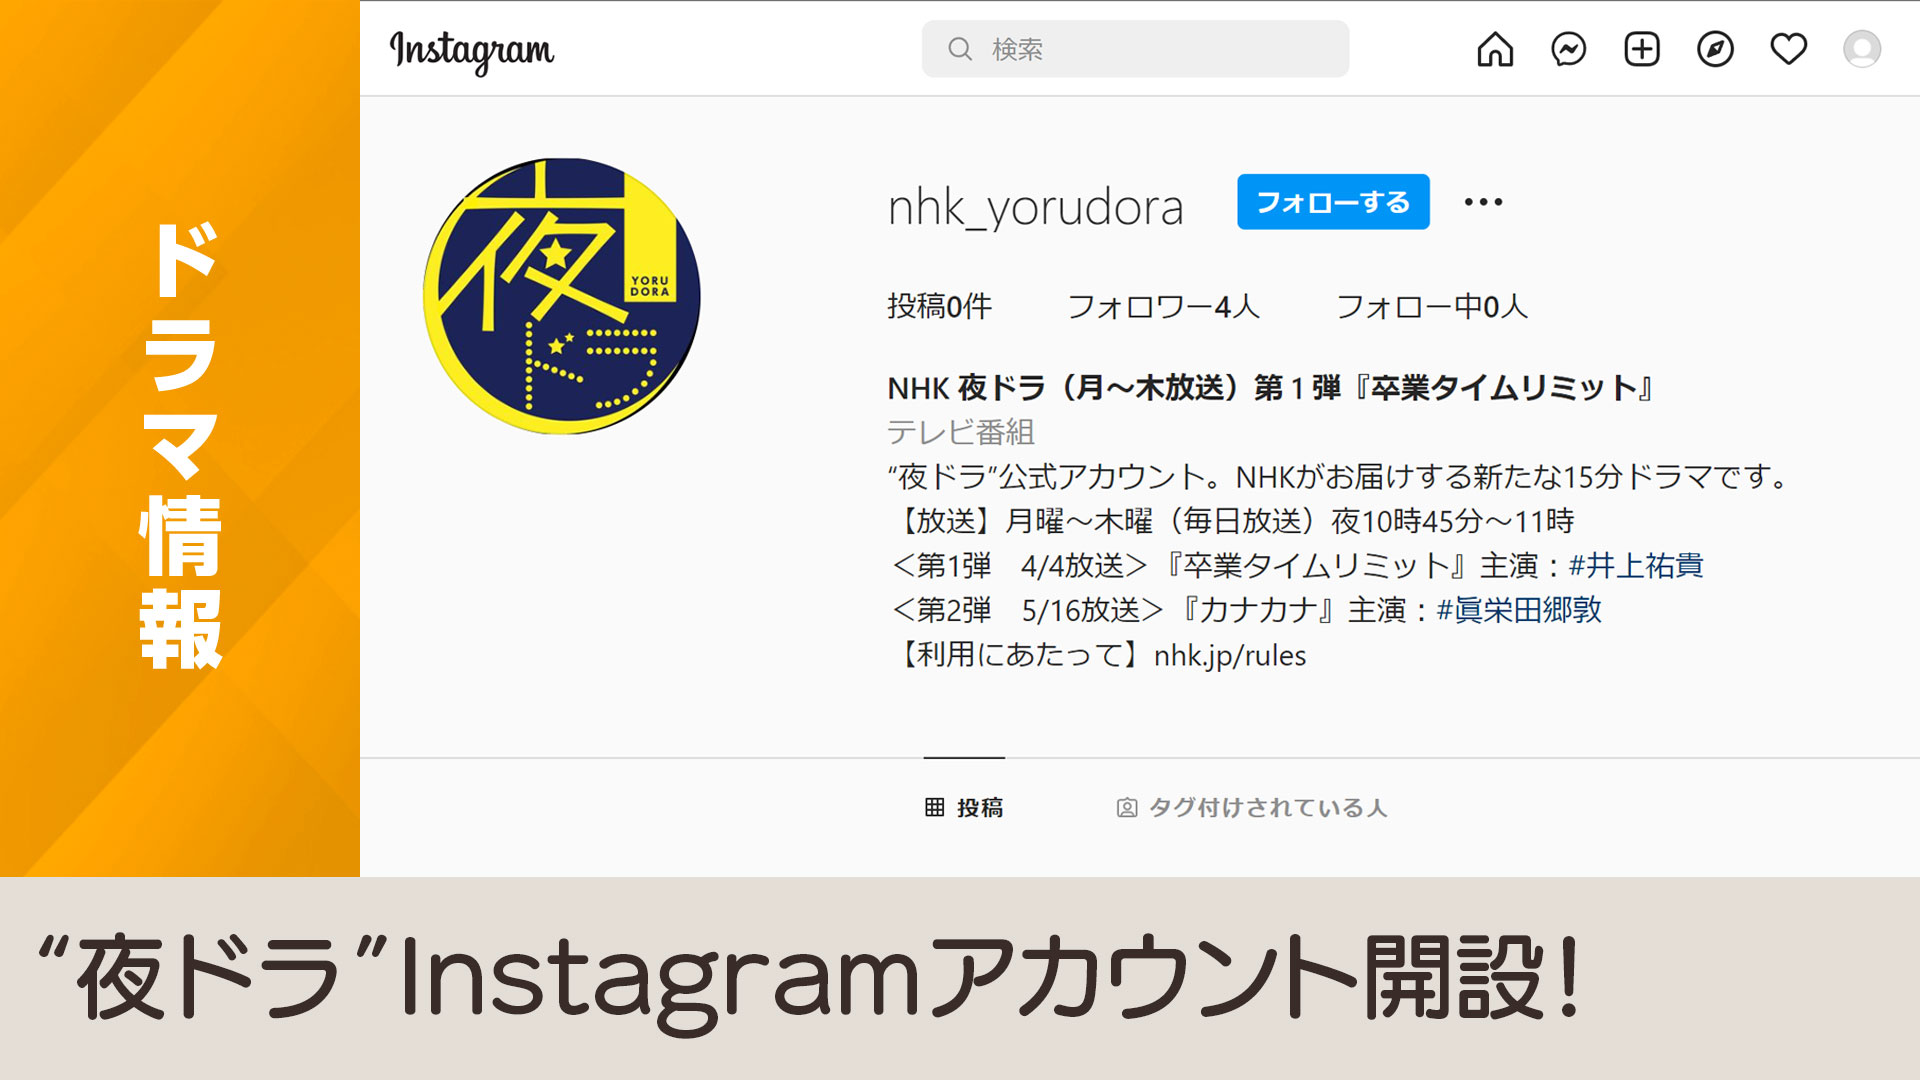Switch to the 投稿 tab
Screen dimensions: 1920x1080
tap(964, 807)
